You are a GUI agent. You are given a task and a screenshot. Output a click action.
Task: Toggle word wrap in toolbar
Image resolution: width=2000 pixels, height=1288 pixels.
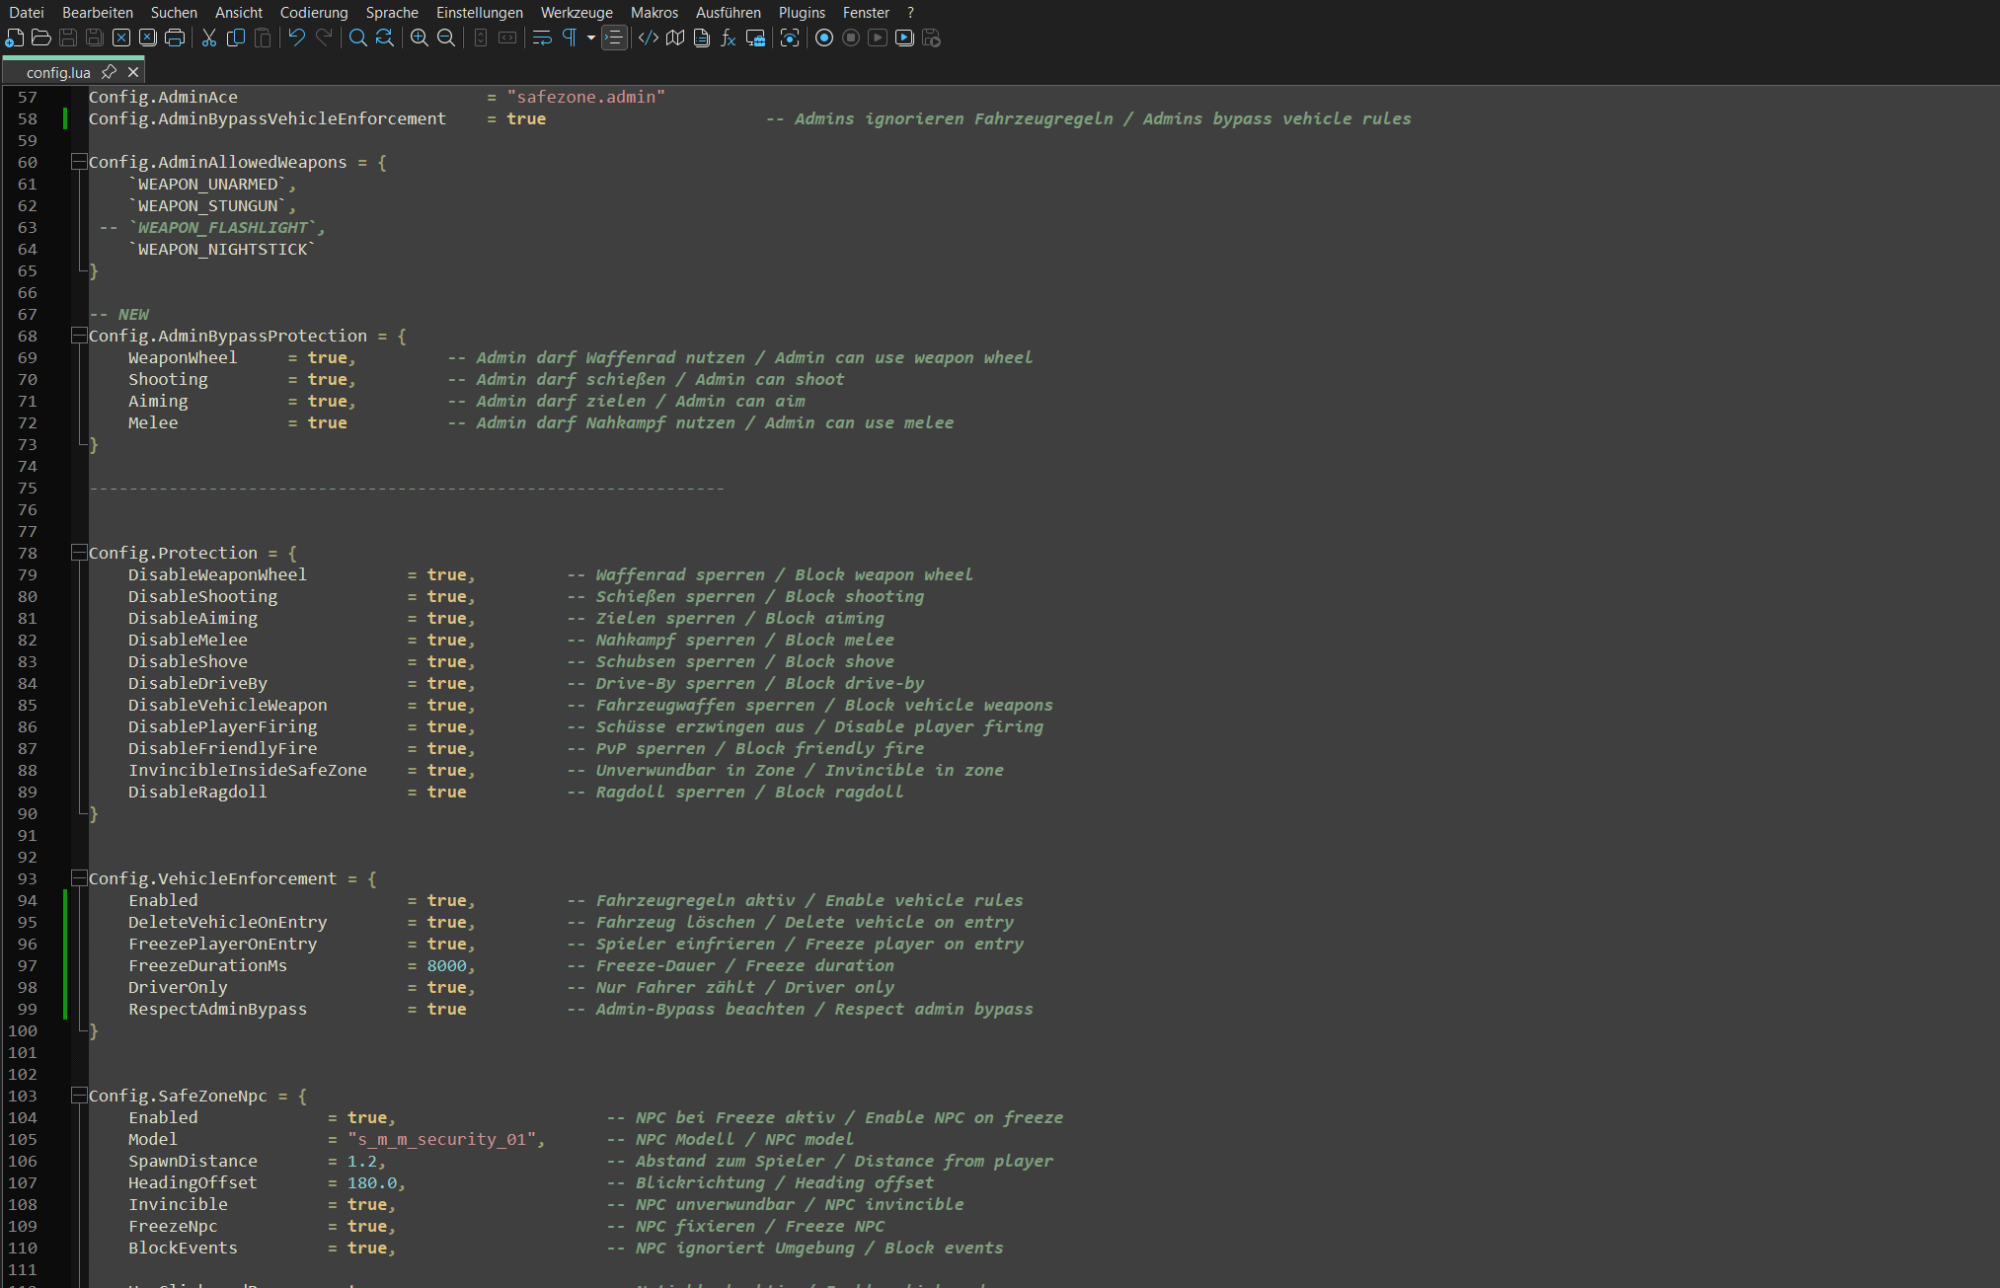pyautogui.click(x=542, y=38)
